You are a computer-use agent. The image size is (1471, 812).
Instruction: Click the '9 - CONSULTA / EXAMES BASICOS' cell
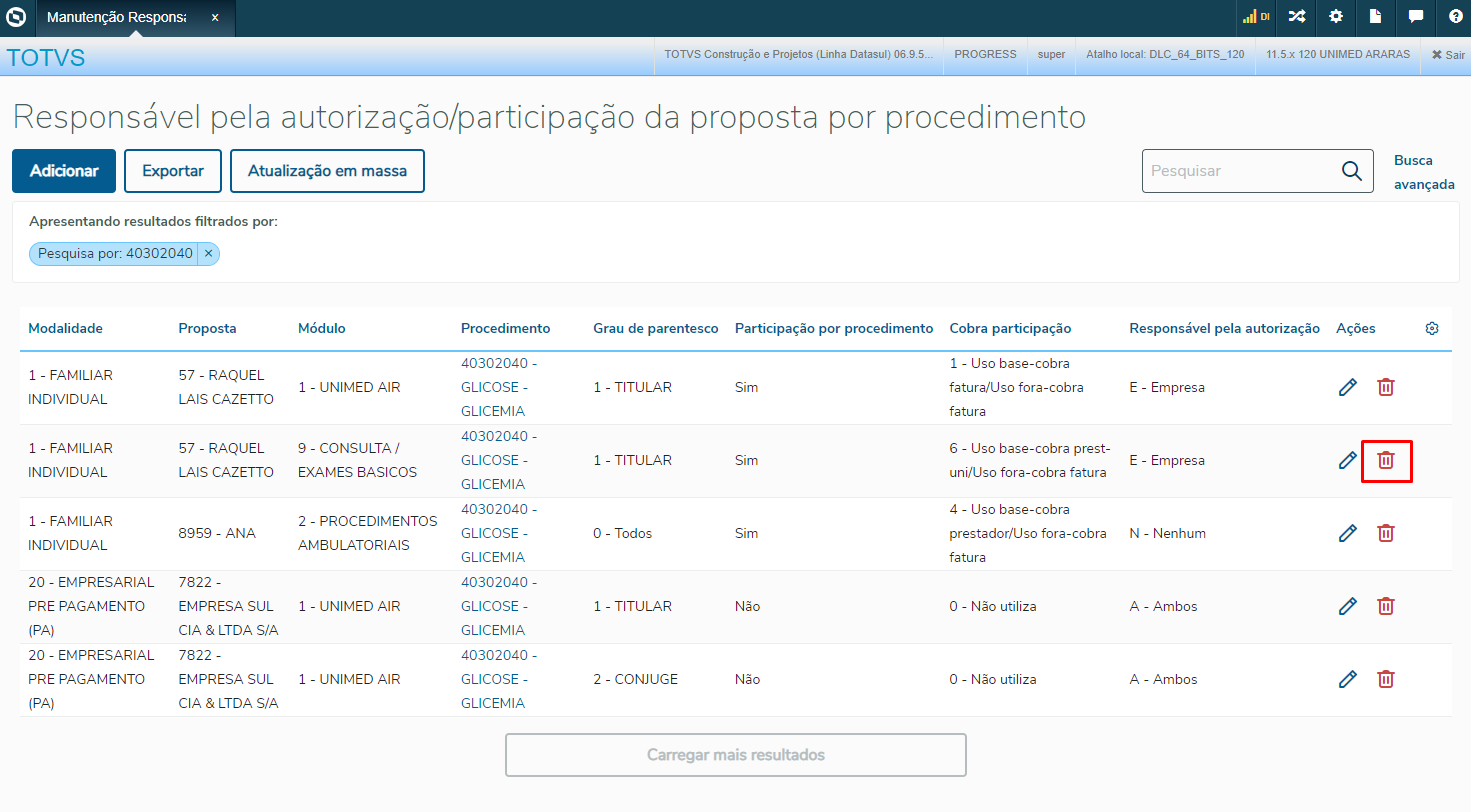357,460
